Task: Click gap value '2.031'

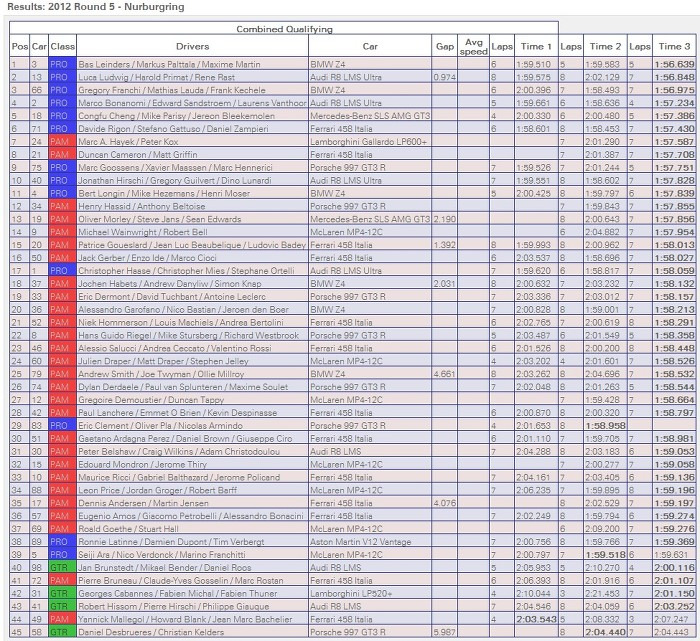Action: point(444,284)
